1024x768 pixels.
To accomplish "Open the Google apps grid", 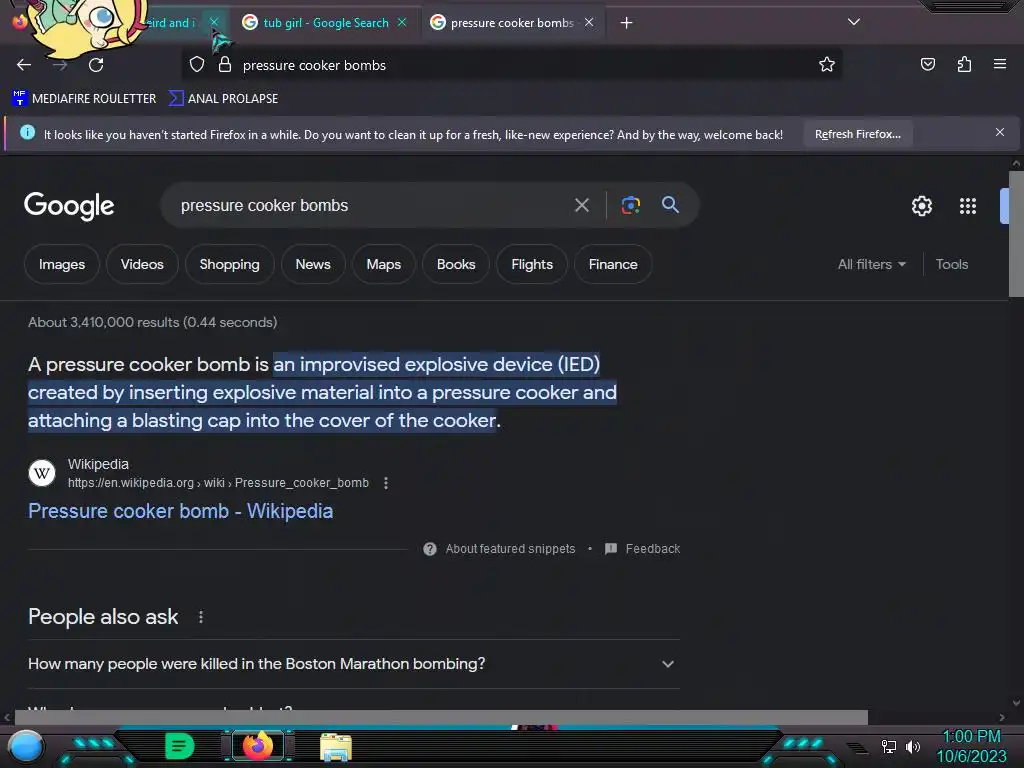I will tap(968, 206).
